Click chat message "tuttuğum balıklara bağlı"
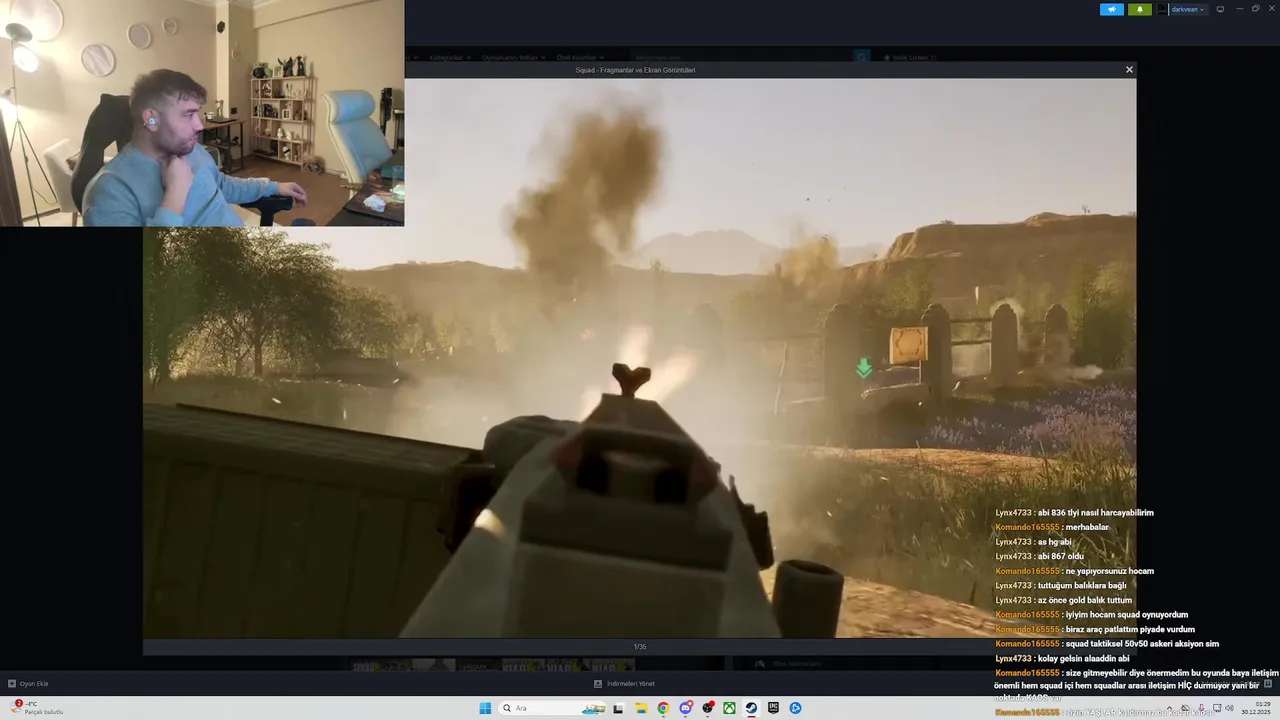 [x=1082, y=585]
